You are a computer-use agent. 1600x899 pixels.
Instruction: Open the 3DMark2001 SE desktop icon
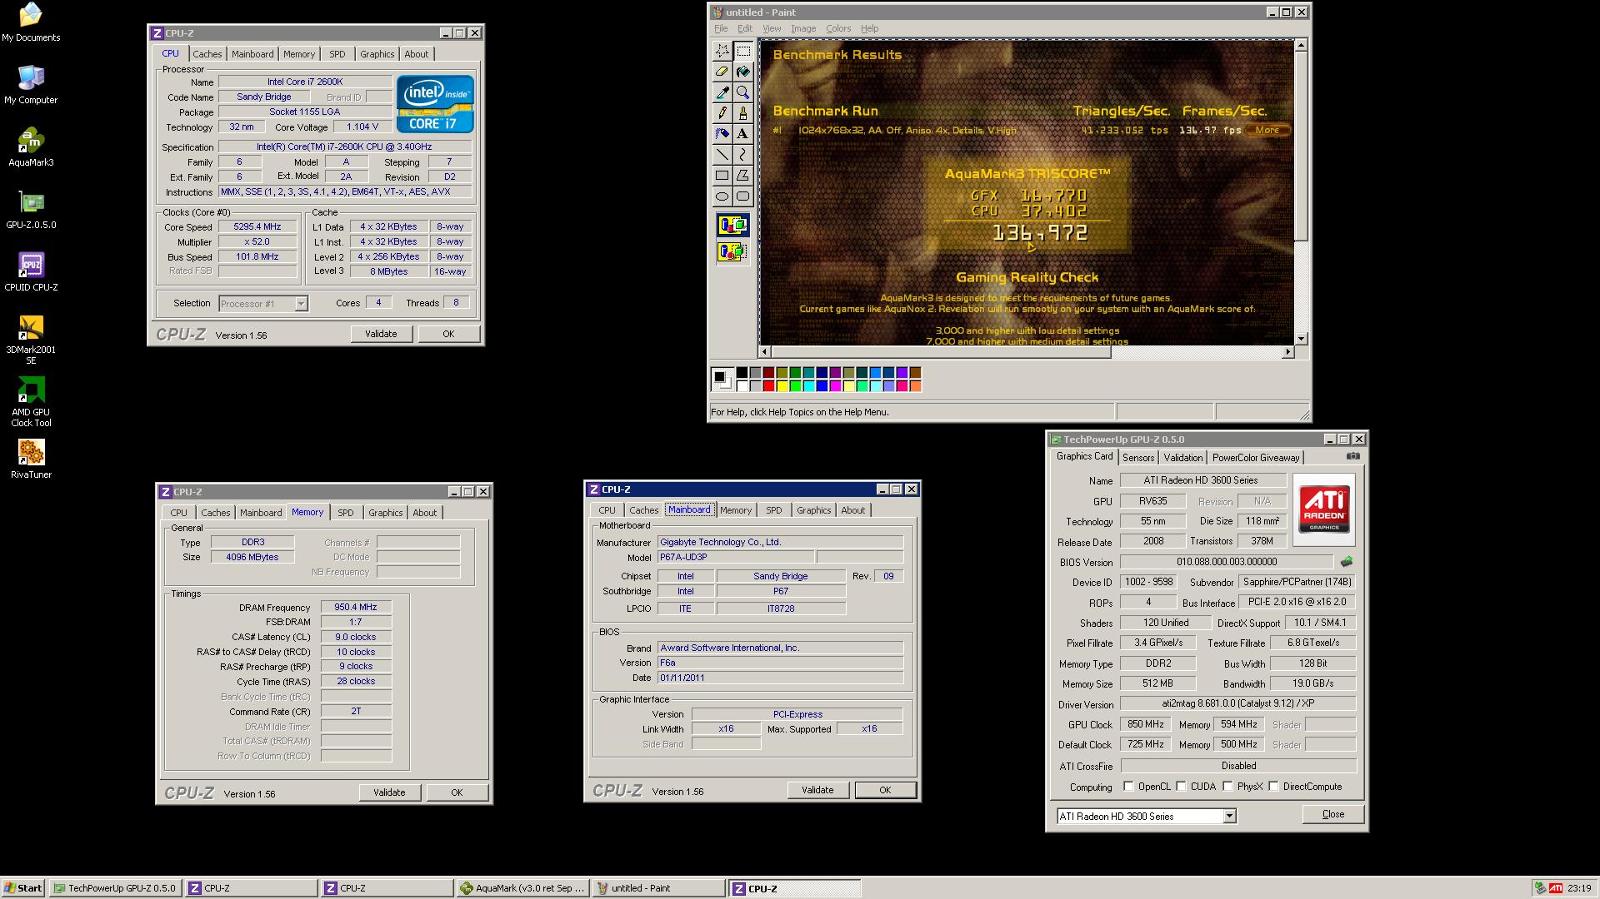[x=31, y=339]
